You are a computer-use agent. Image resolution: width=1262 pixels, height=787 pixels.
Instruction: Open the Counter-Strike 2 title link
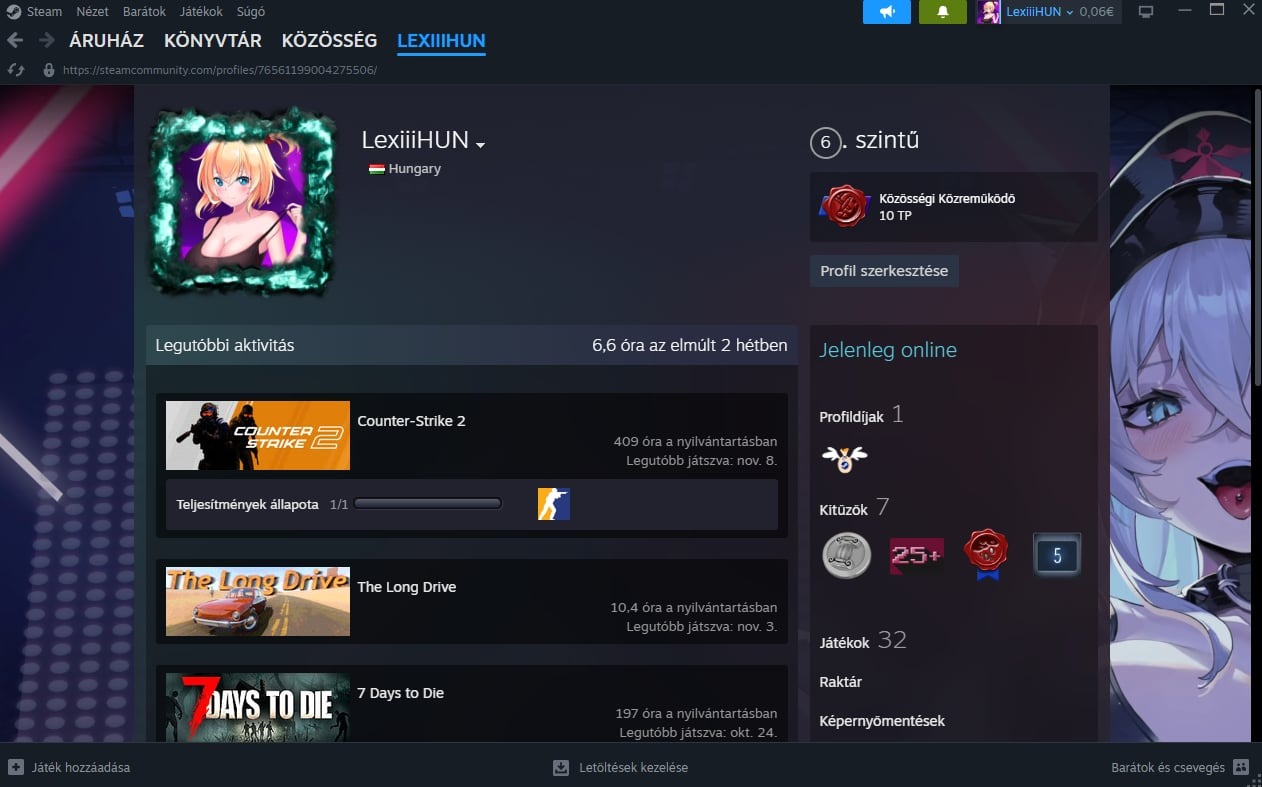[411, 421]
